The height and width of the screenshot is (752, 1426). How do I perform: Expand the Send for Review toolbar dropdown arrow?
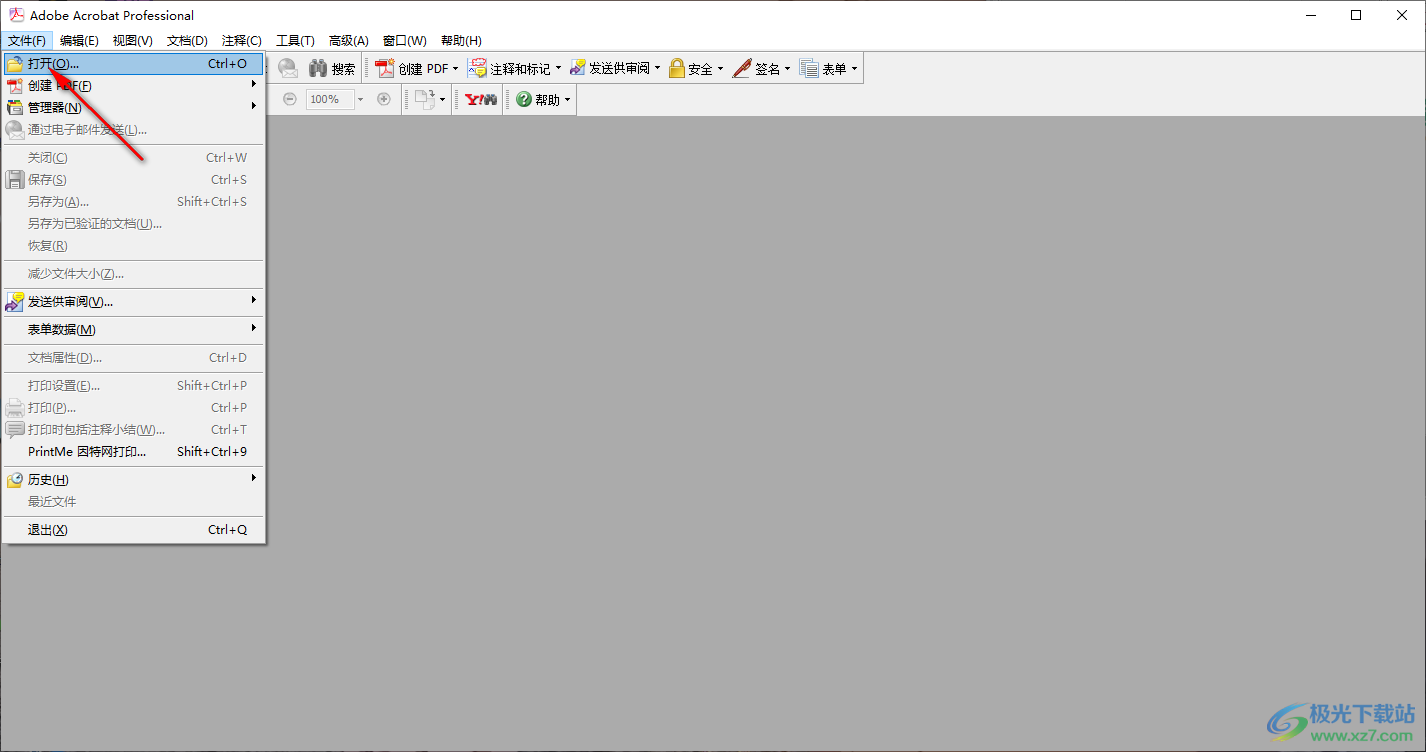657,69
